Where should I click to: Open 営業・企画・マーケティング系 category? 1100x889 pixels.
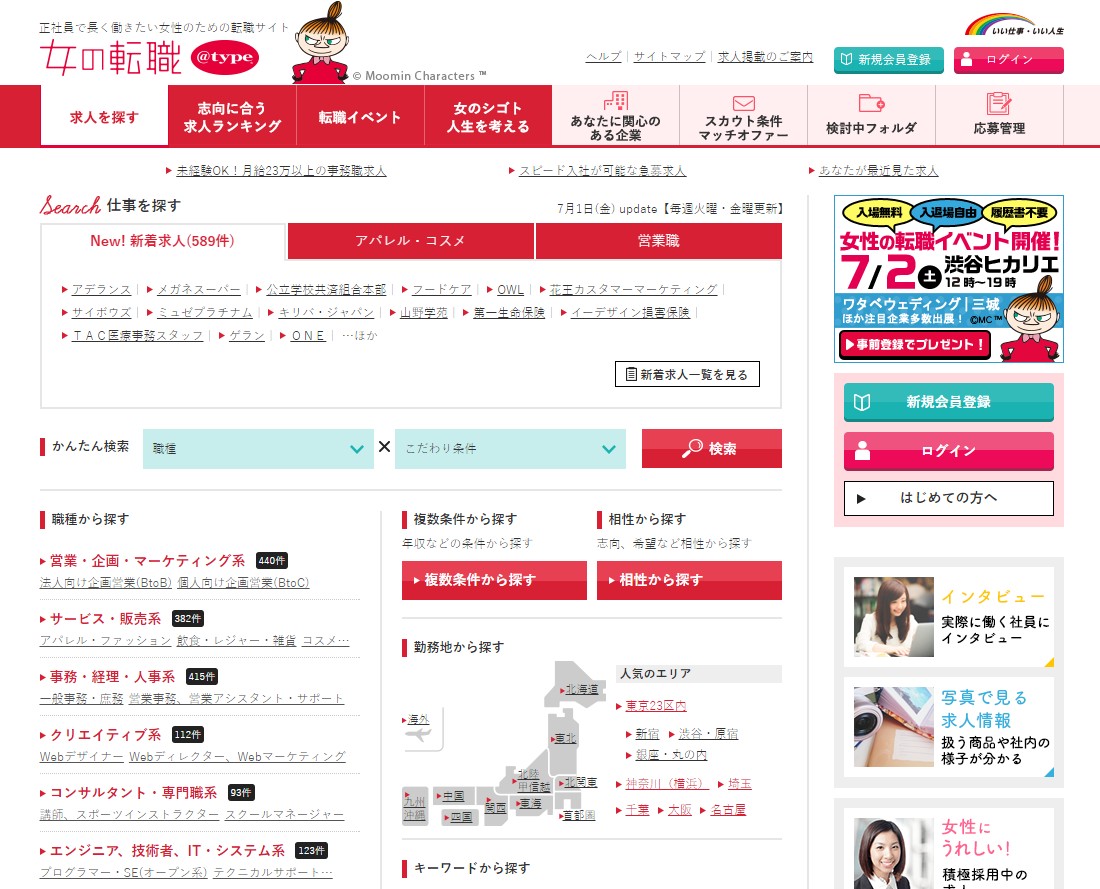click(147, 561)
